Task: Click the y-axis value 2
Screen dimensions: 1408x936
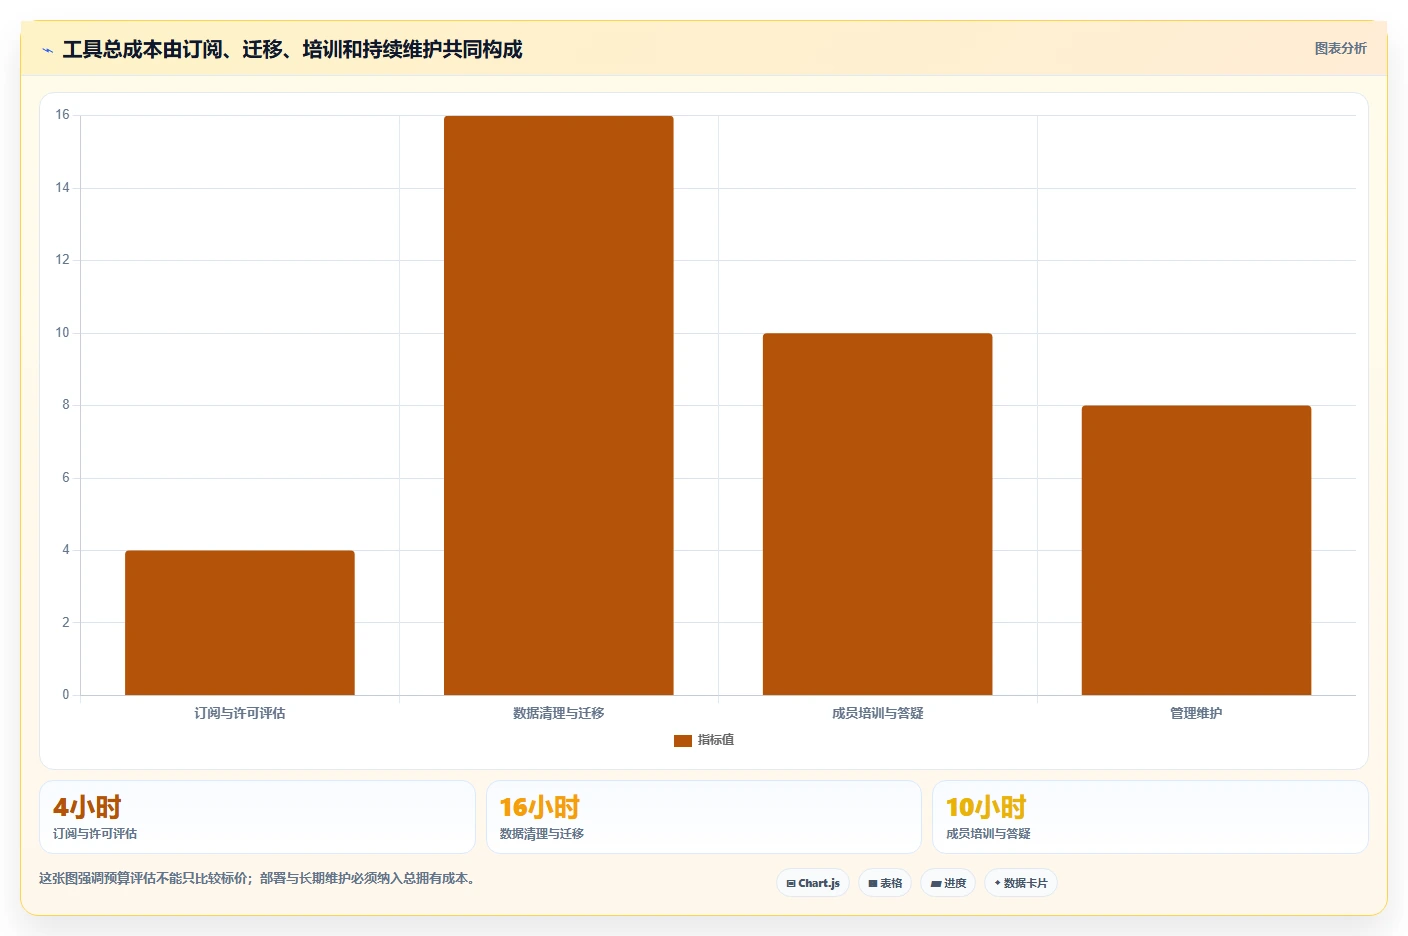Action: (x=66, y=622)
